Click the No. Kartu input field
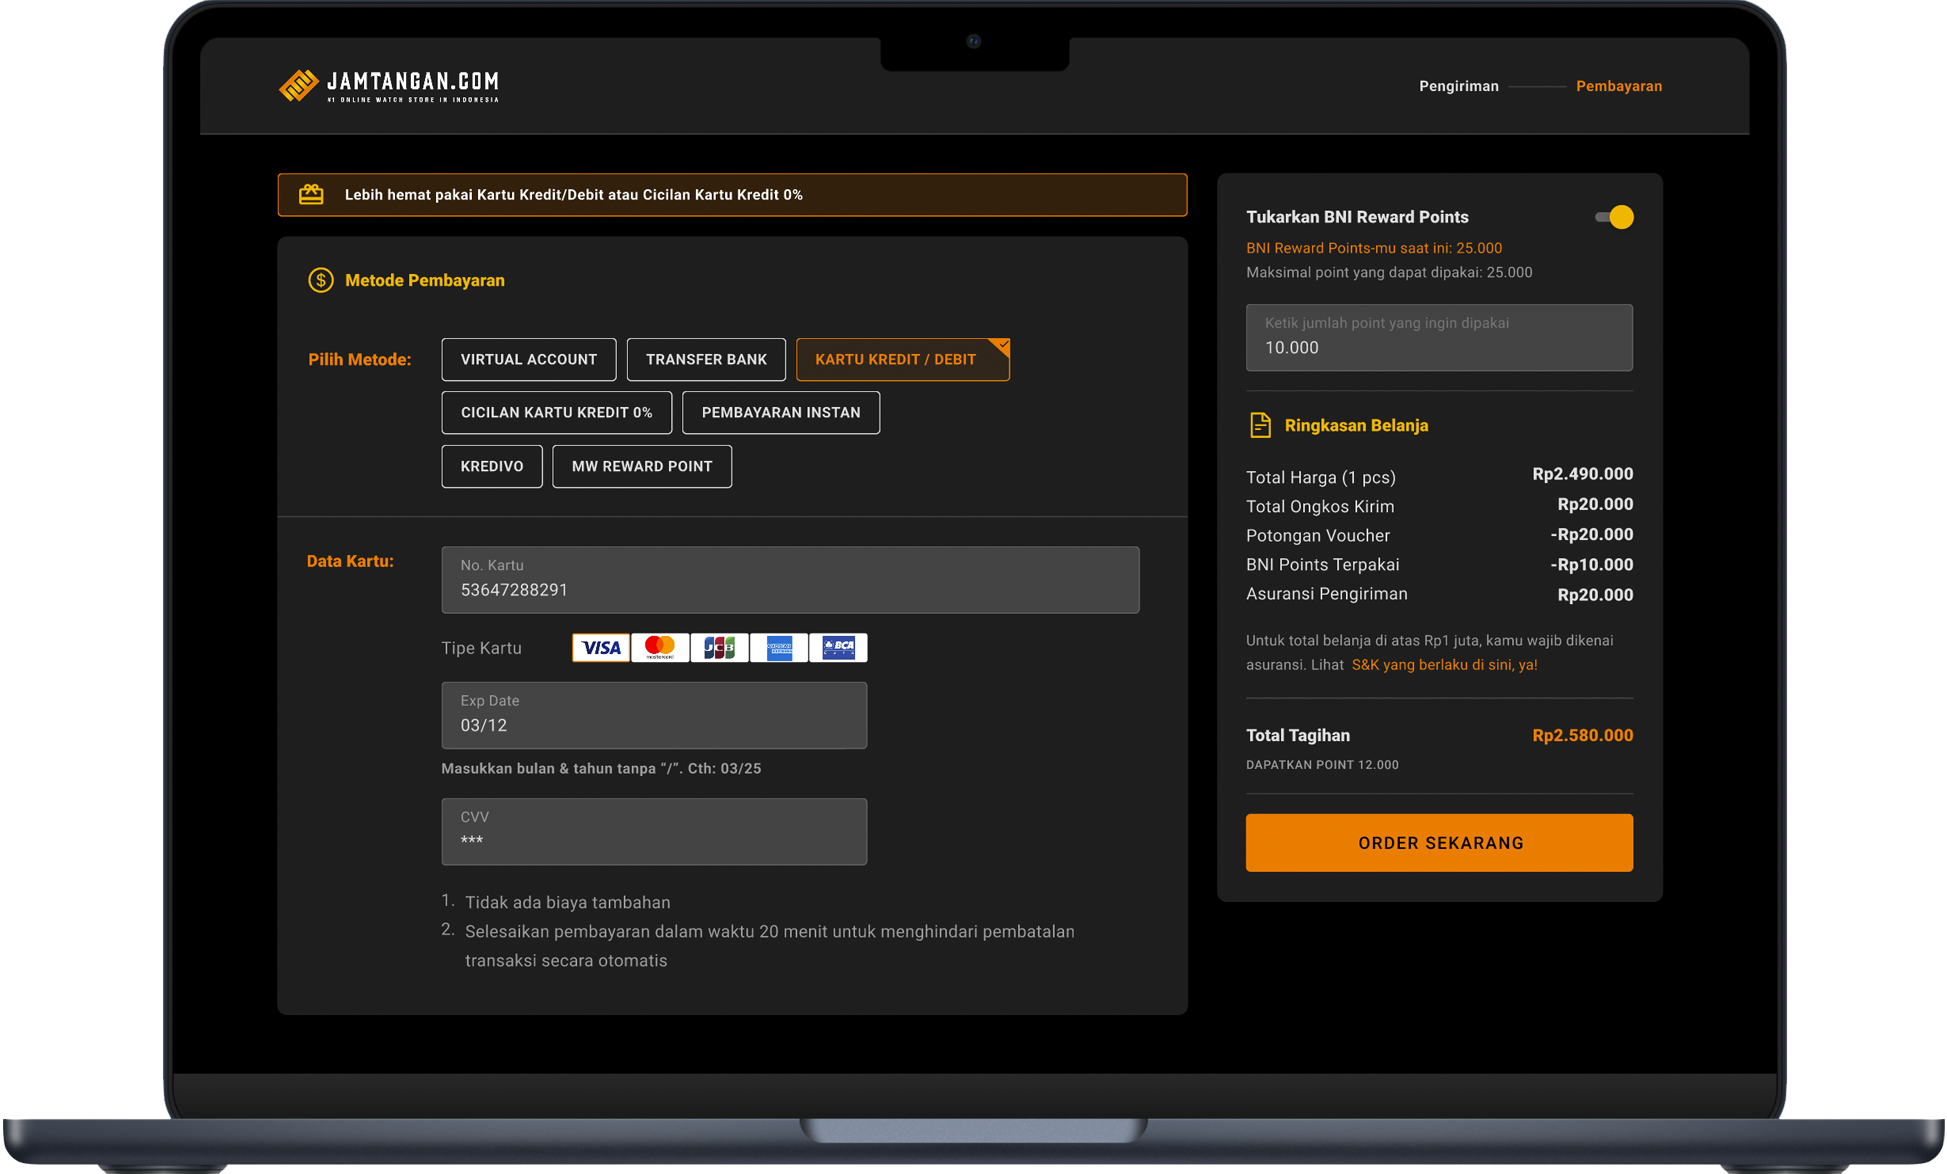Screen dimensions: 1947x1174 coord(790,580)
